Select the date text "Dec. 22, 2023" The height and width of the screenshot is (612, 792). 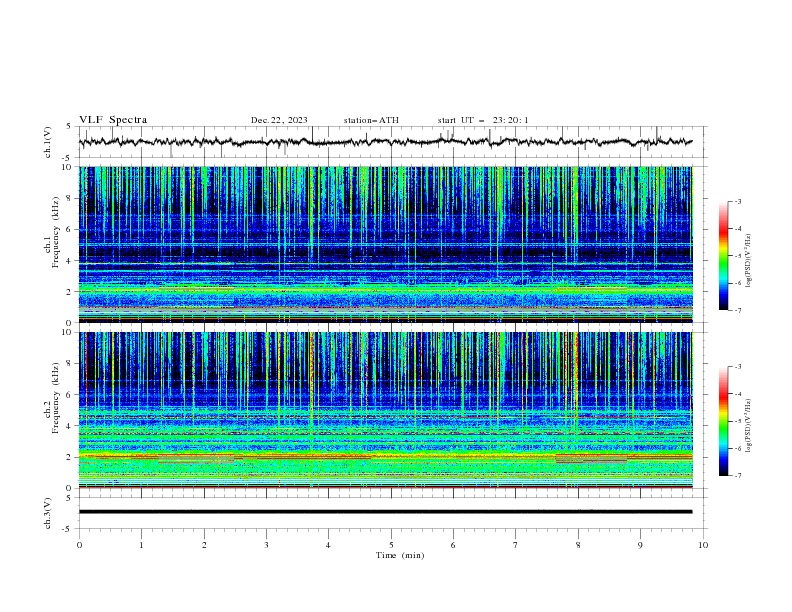[279, 120]
